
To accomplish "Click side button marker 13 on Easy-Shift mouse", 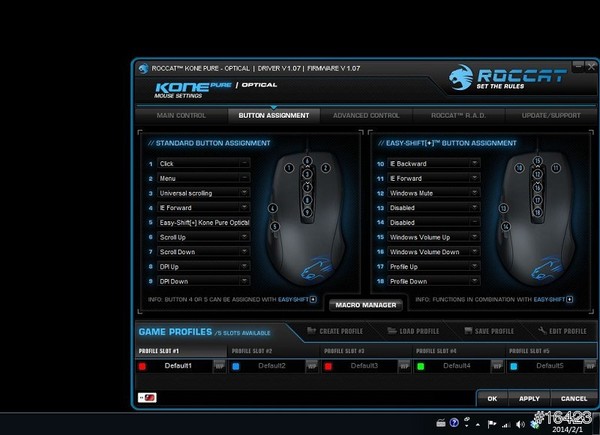I will coord(503,208).
